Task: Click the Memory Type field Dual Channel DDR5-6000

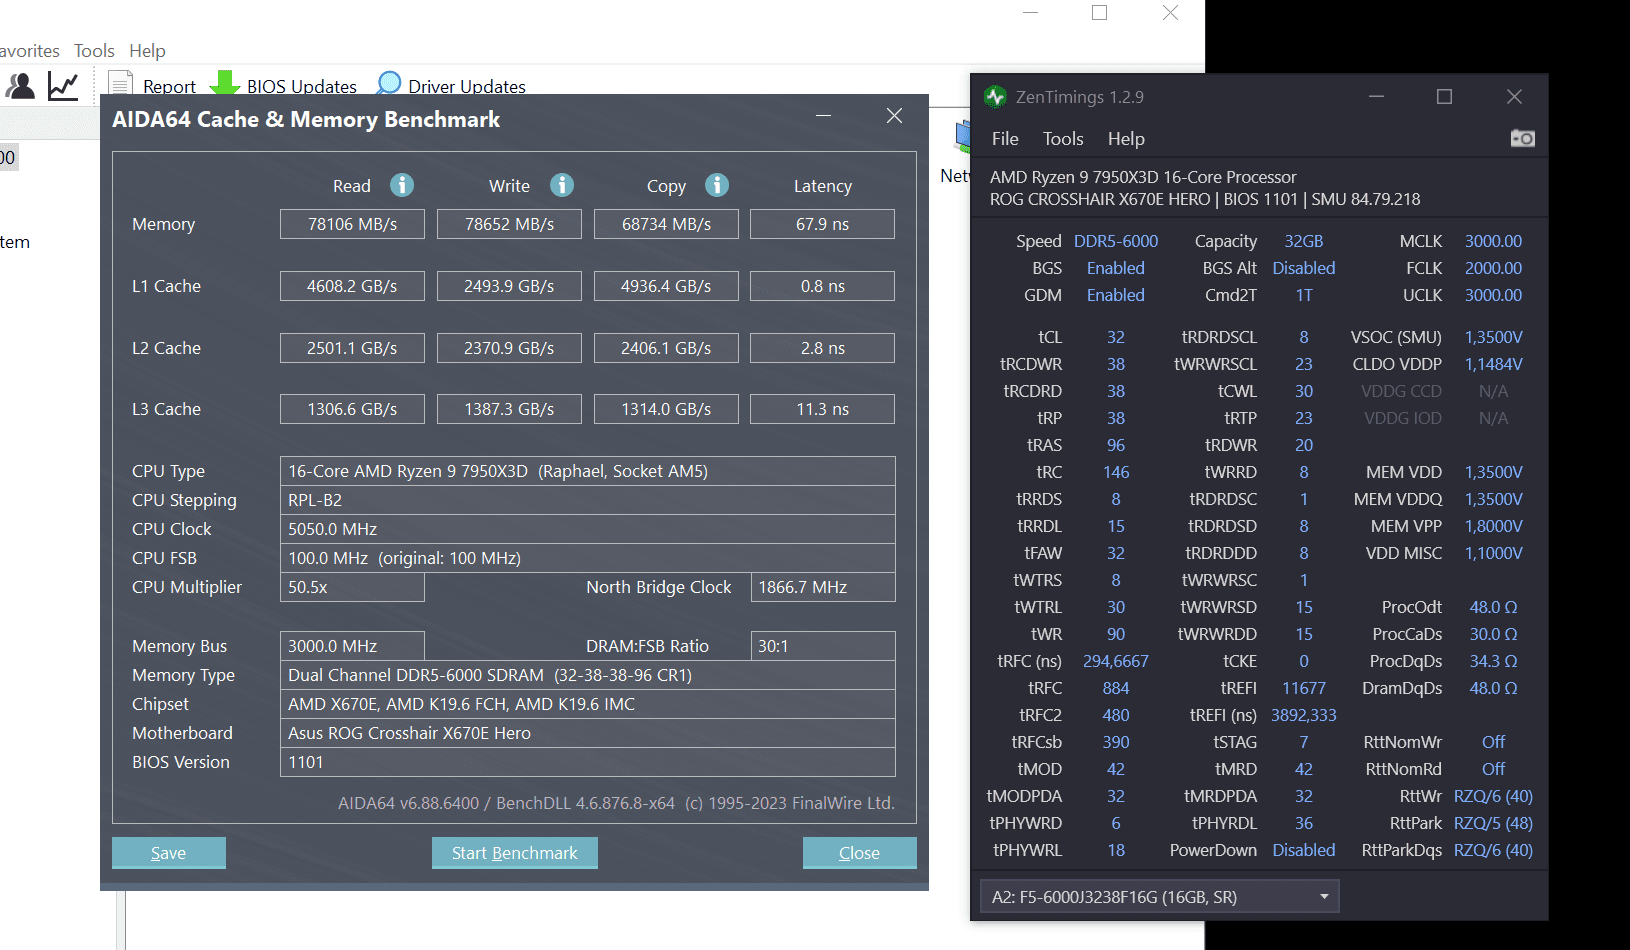Action: 587,675
